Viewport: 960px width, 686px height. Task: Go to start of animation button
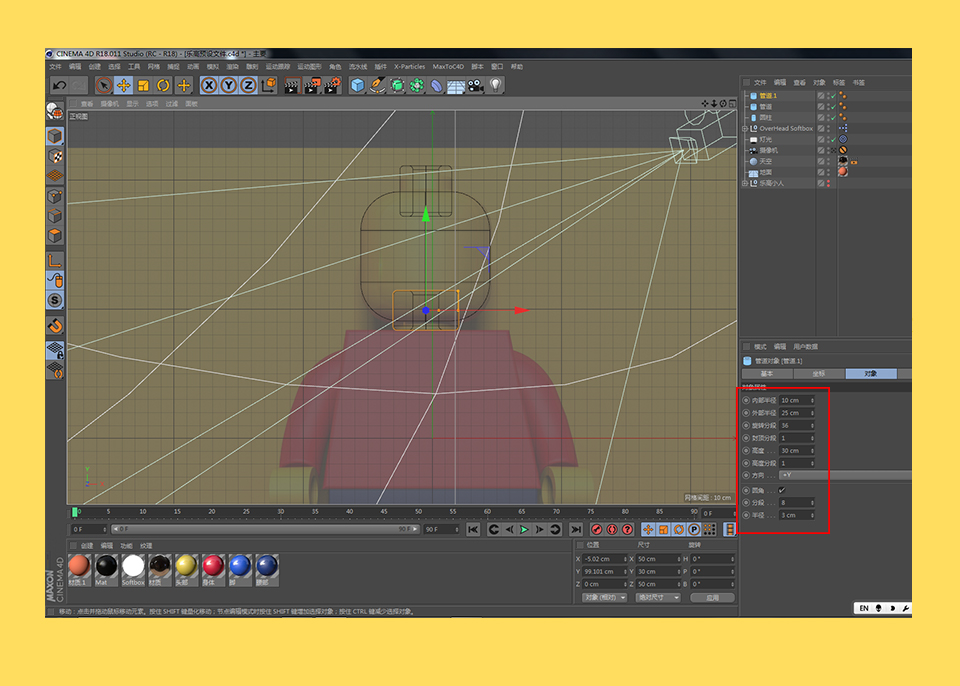(x=473, y=530)
